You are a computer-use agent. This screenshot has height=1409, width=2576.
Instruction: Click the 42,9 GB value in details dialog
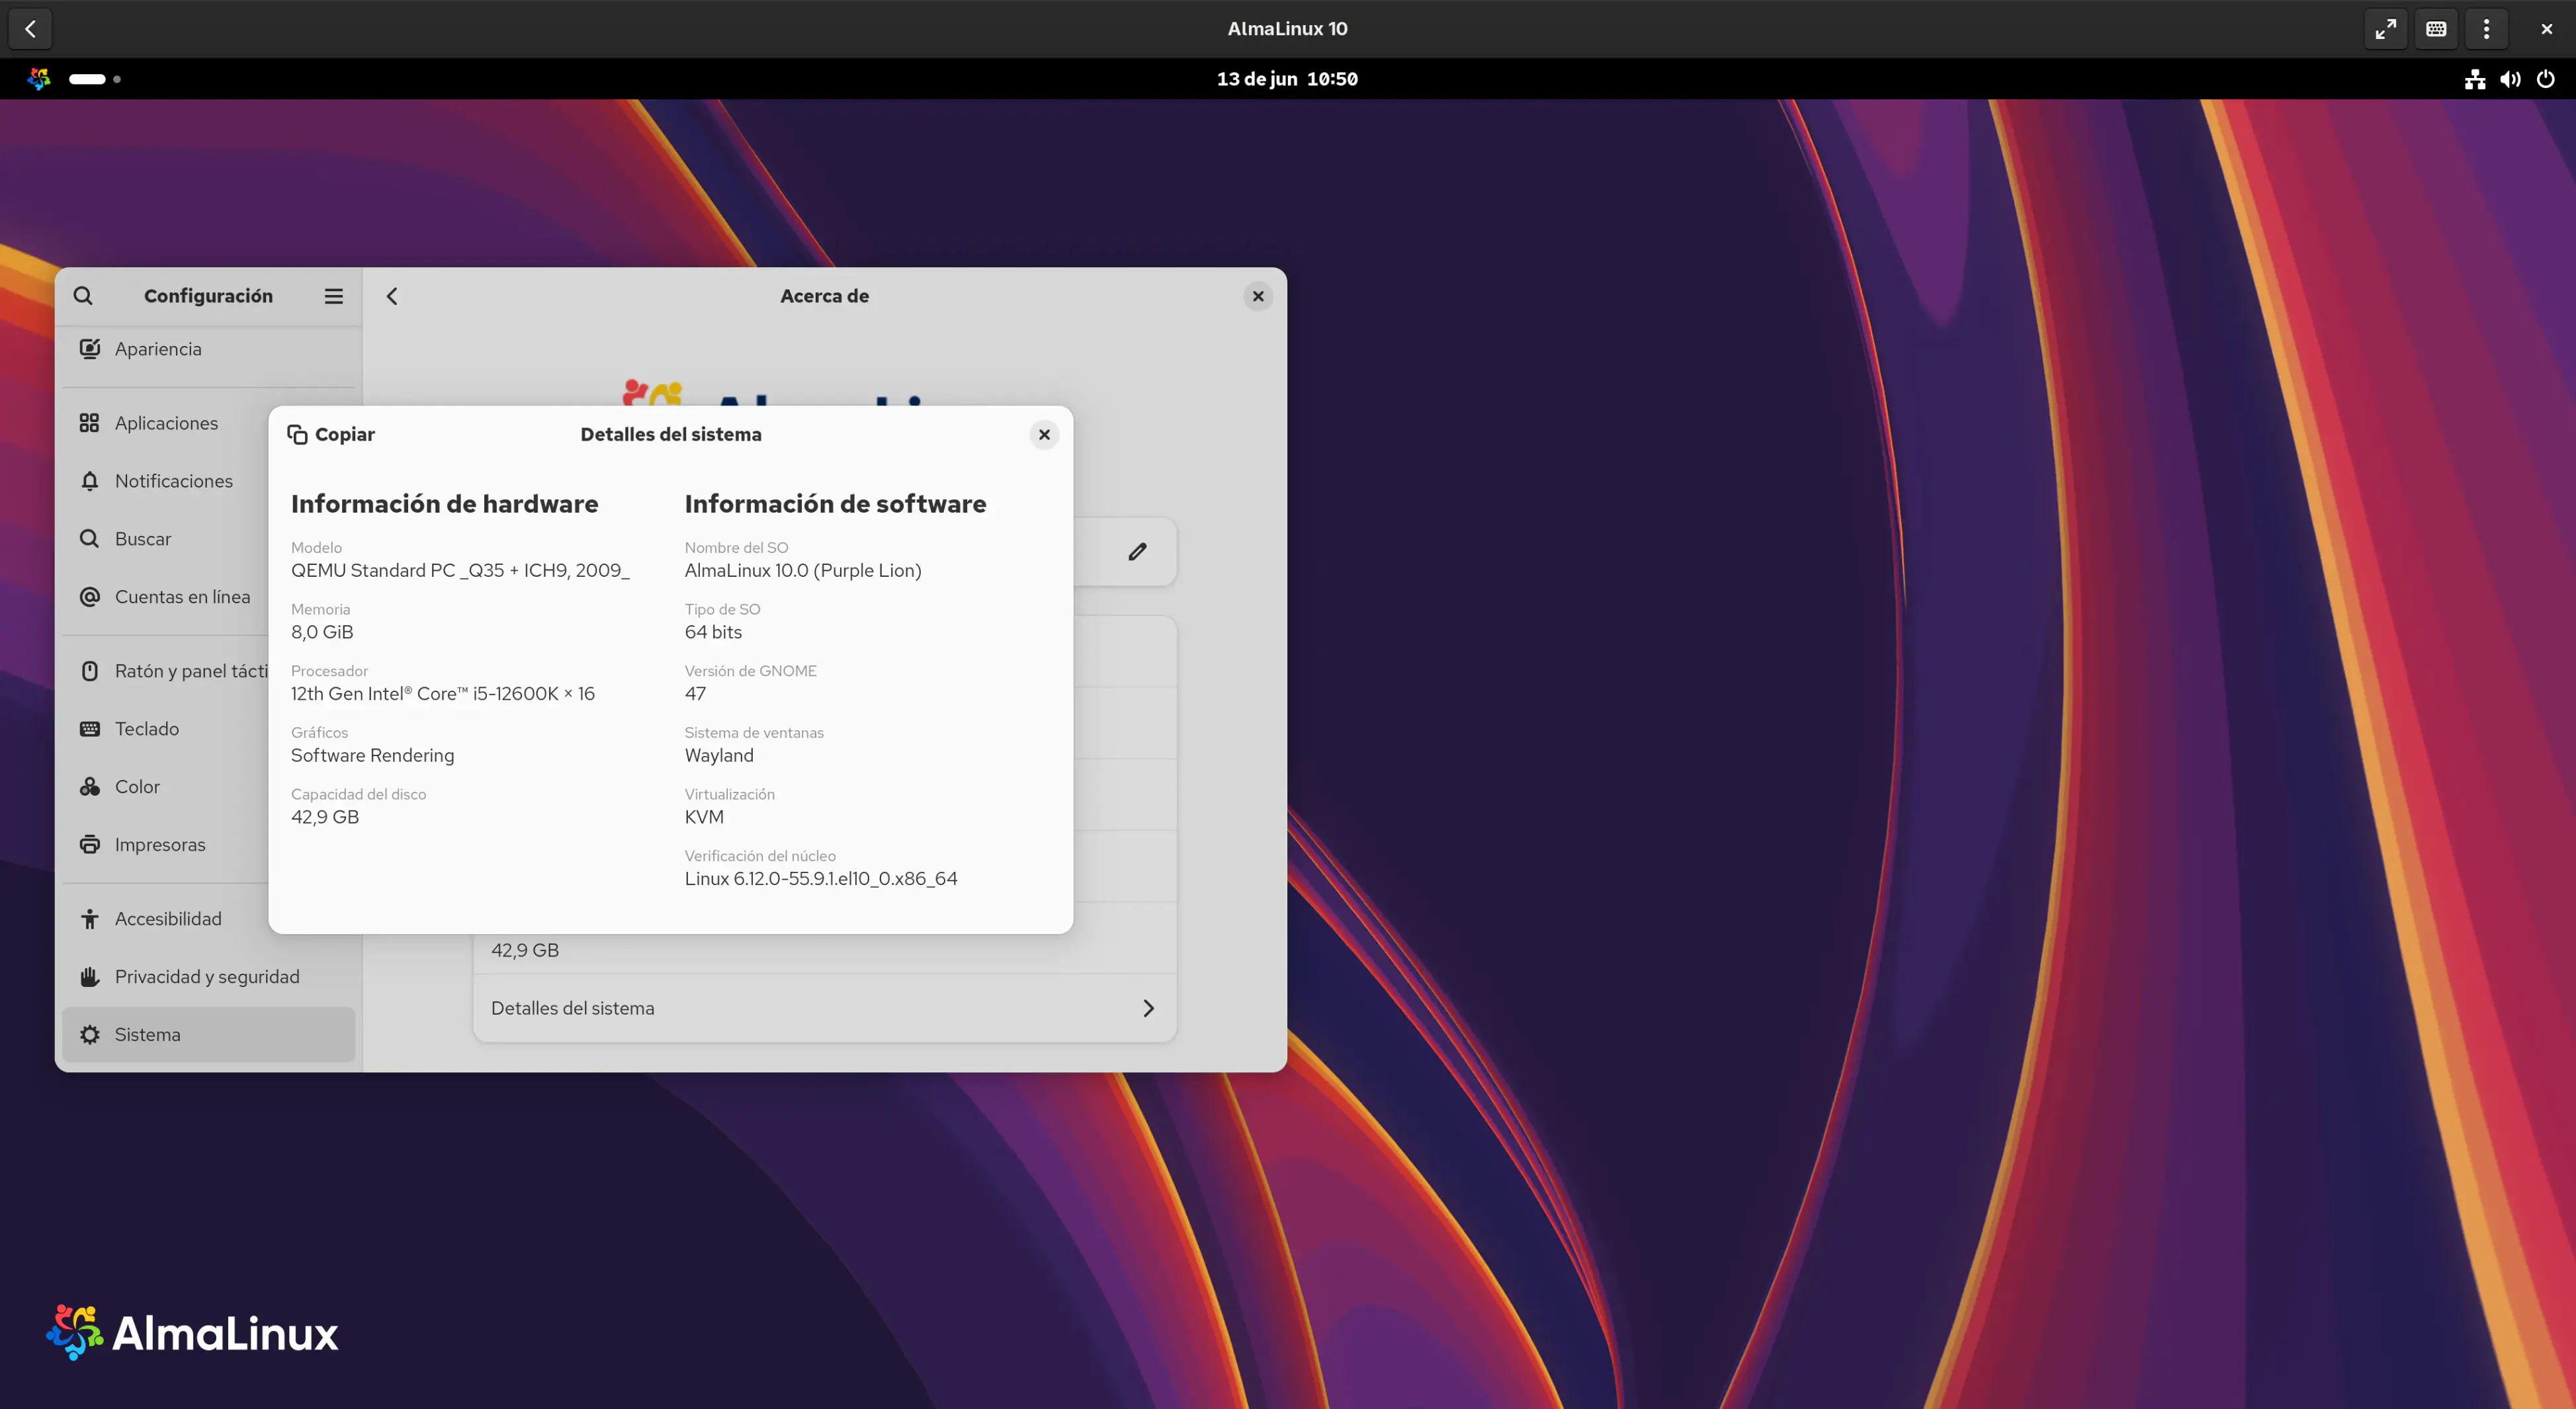[x=325, y=817]
